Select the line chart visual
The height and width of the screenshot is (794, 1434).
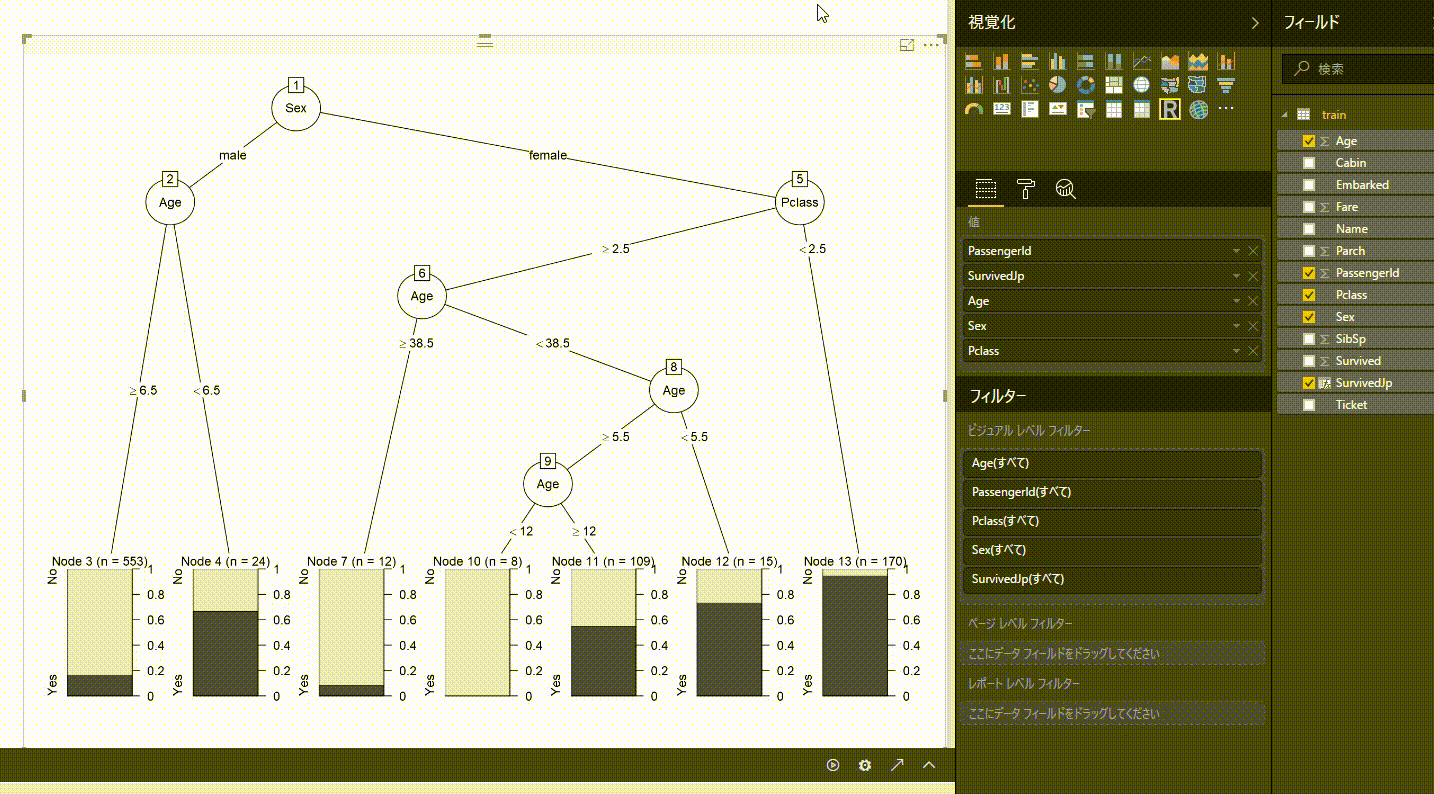pyautogui.click(x=1142, y=61)
